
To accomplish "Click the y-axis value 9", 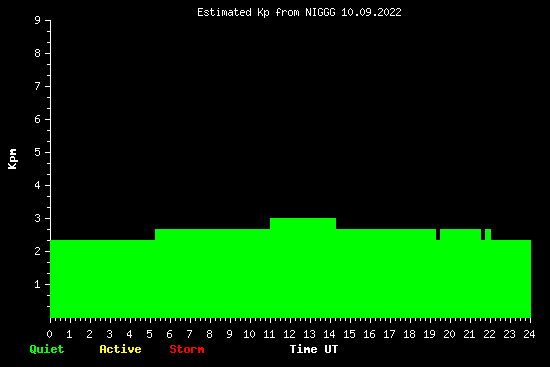I will (x=38, y=20).
